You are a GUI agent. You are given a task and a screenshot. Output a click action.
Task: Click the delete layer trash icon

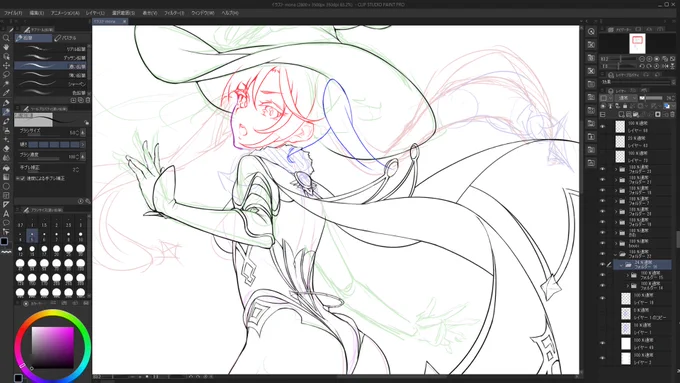[x=673, y=115]
